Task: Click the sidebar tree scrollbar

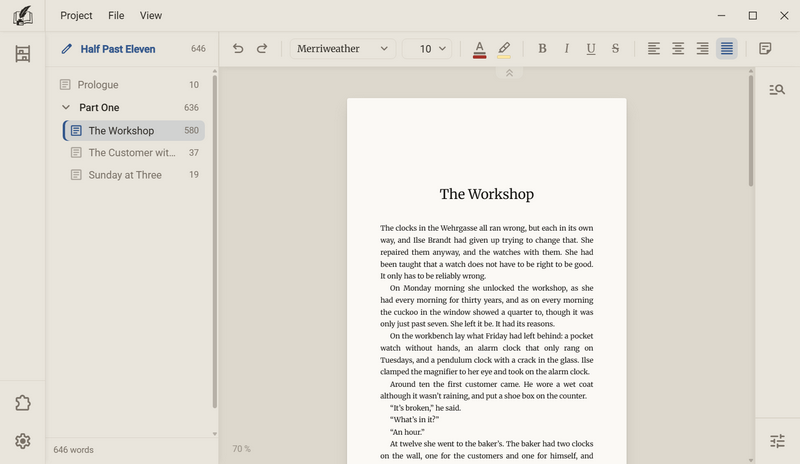Action: coord(215,240)
